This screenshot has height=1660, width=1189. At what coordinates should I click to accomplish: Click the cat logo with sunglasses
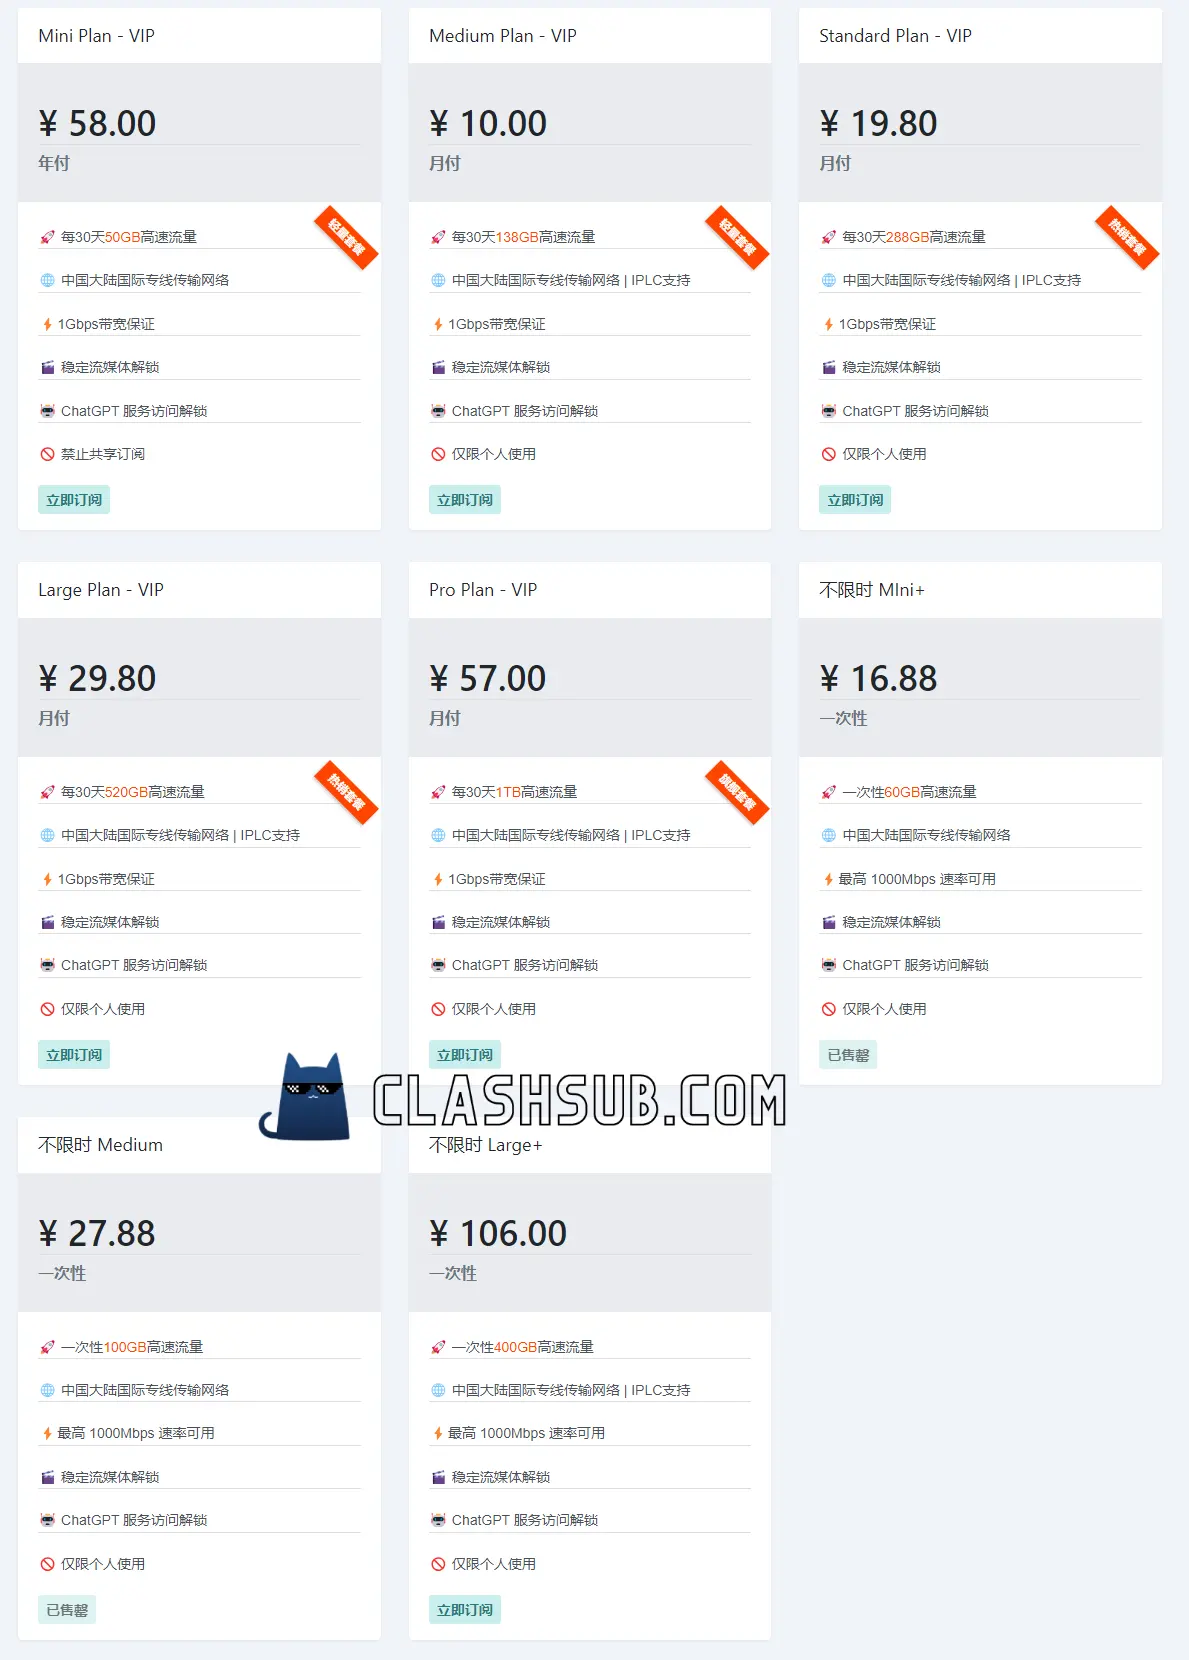pyautogui.click(x=306, y=1097)
